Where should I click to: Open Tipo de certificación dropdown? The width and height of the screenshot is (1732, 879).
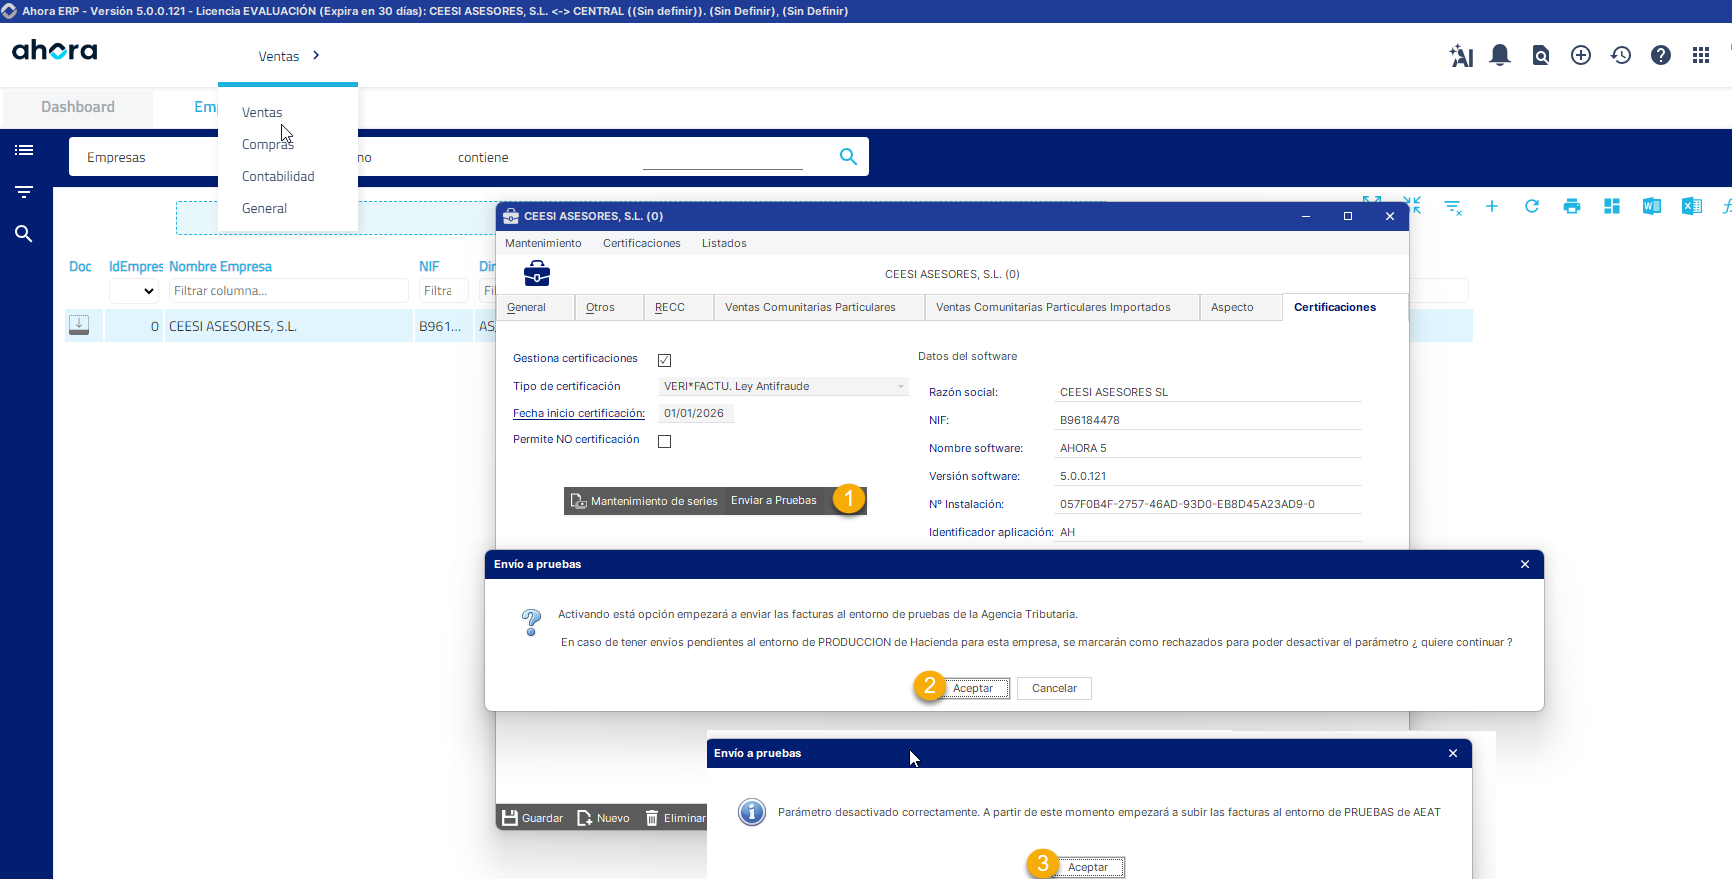click(x=783, y=386)
